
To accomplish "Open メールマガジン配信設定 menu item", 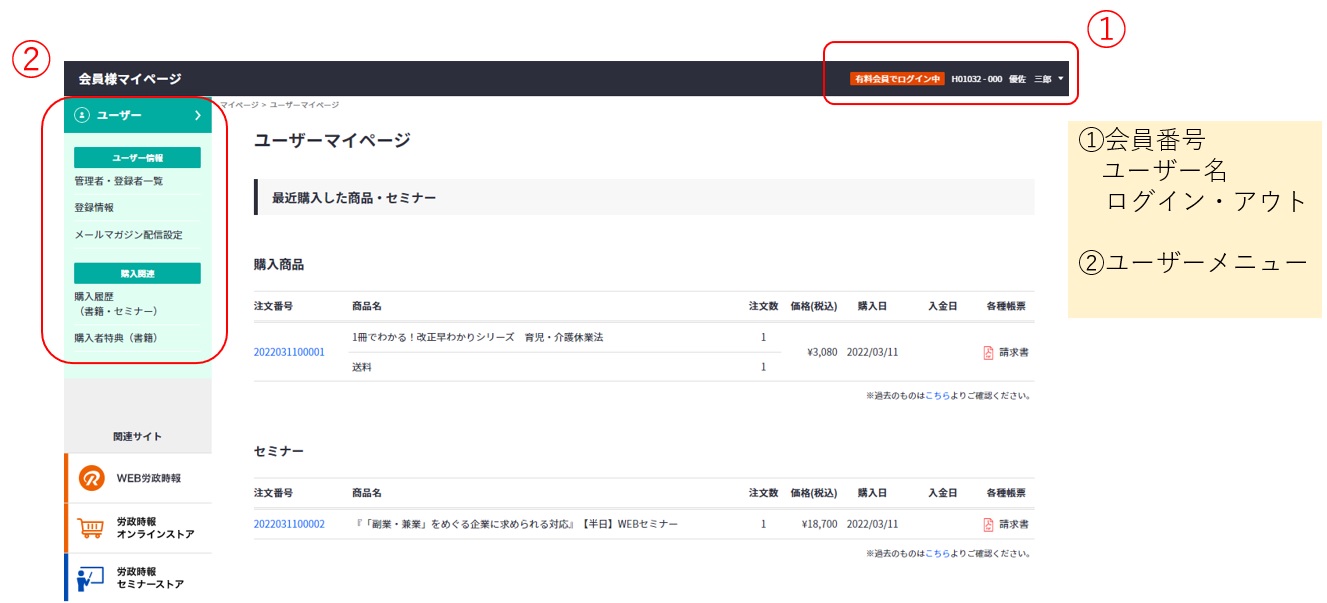I will point(128,235).
